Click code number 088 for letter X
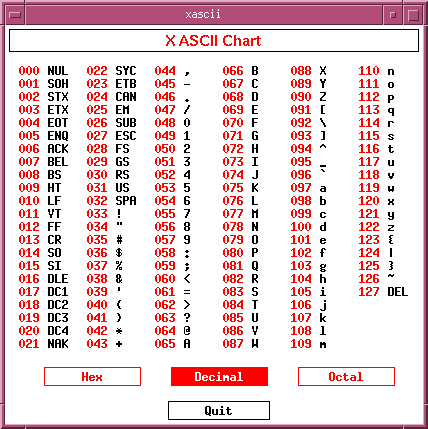428x429 pixels. click(301, 71)
